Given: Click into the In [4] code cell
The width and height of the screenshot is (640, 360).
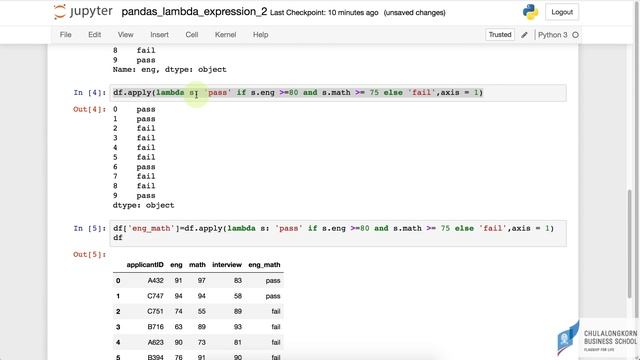Looking at the screenshot, I should [338, 93].
